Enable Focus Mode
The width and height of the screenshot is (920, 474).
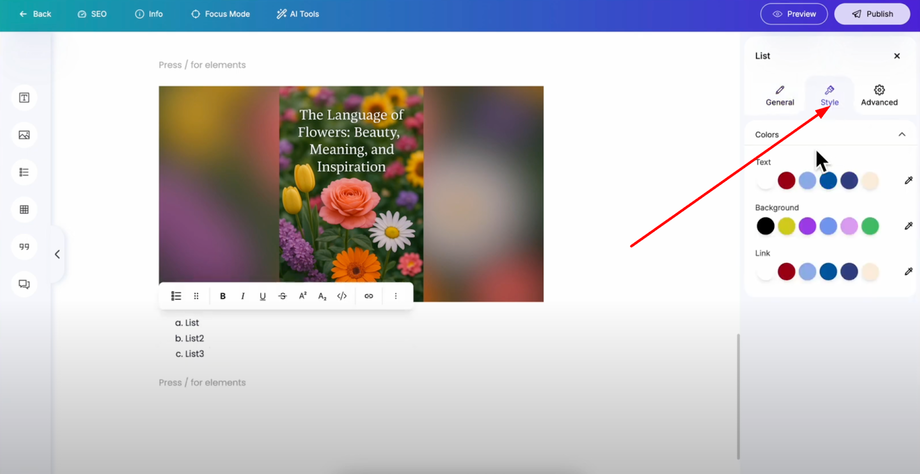[221, 14]
